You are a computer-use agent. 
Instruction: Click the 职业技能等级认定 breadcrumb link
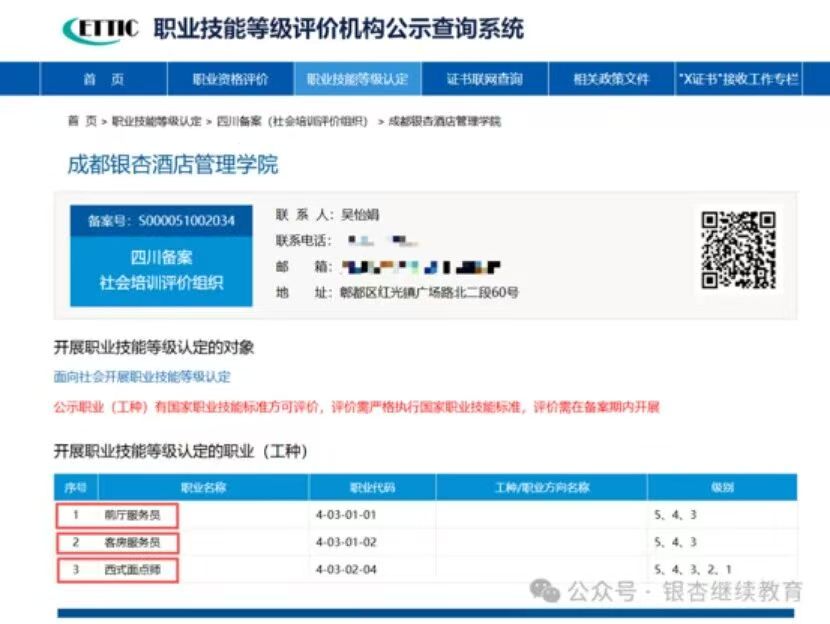coord(157,121)
